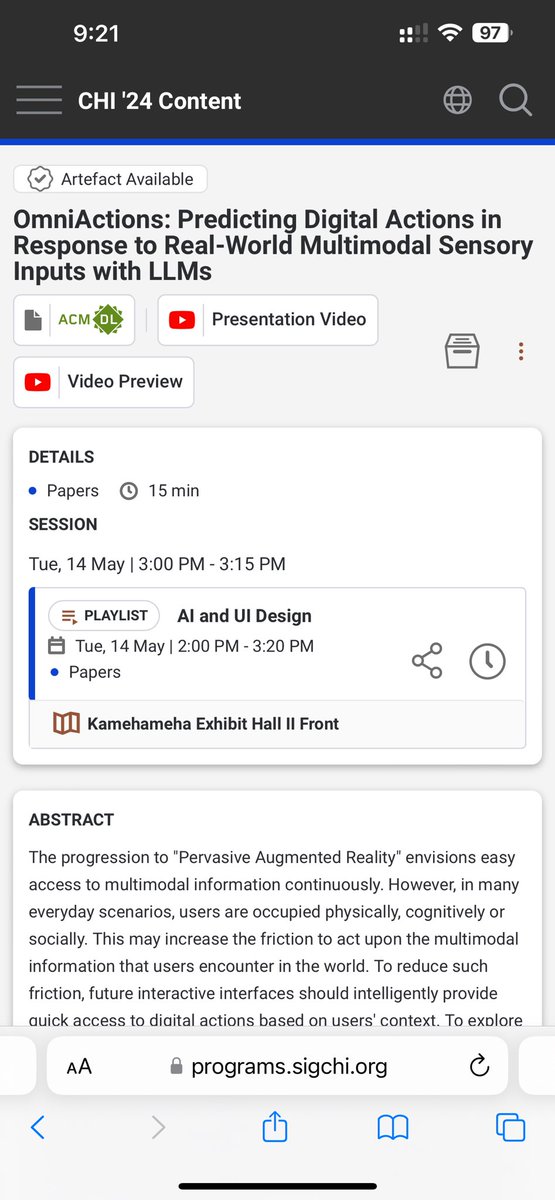Open the ACM DL paper link
This screenshot has height=1200, width=555.
pyautogui.click(x=74, y=320)
